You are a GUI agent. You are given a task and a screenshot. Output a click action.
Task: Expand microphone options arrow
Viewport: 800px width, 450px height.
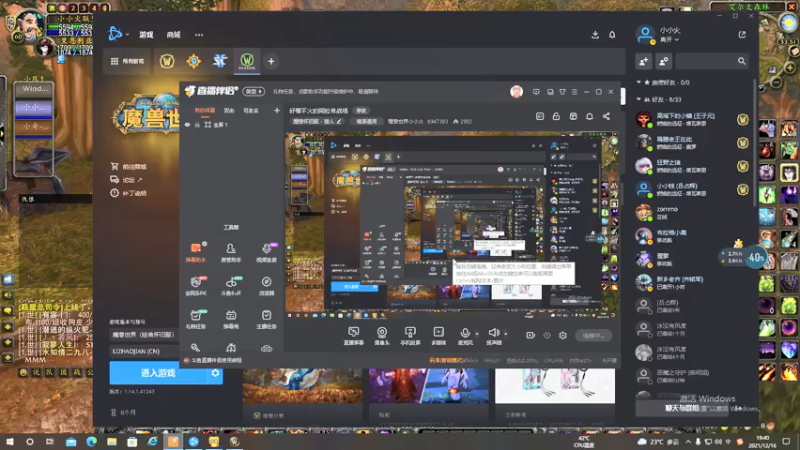click(477, 334)
